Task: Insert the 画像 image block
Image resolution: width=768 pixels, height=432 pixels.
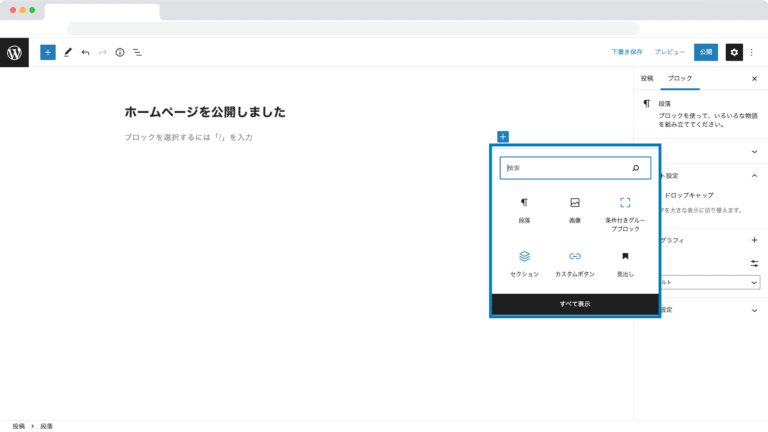Action: tap(574, 209)
